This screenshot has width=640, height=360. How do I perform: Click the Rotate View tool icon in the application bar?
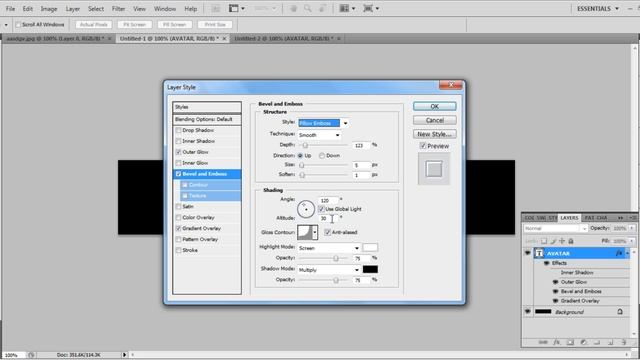point(322,8)
